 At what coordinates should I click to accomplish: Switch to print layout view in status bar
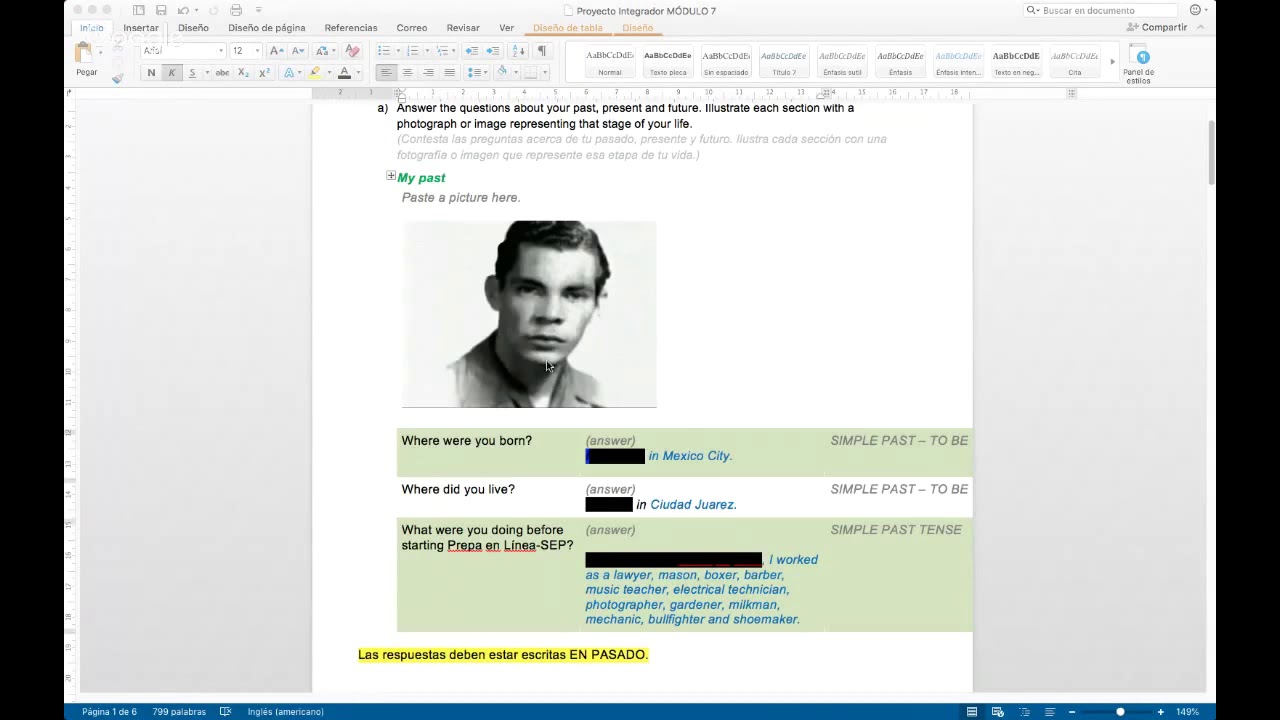point(972,711)
